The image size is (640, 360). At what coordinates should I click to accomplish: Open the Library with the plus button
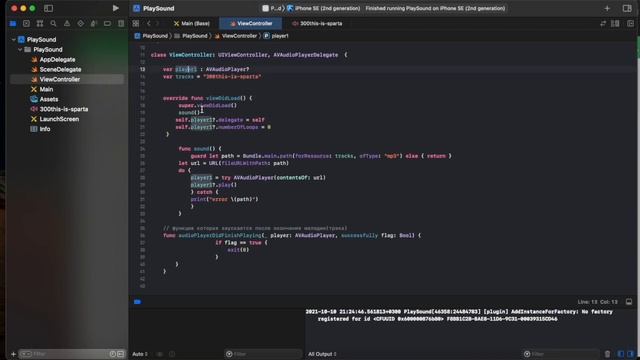(607, 8)
